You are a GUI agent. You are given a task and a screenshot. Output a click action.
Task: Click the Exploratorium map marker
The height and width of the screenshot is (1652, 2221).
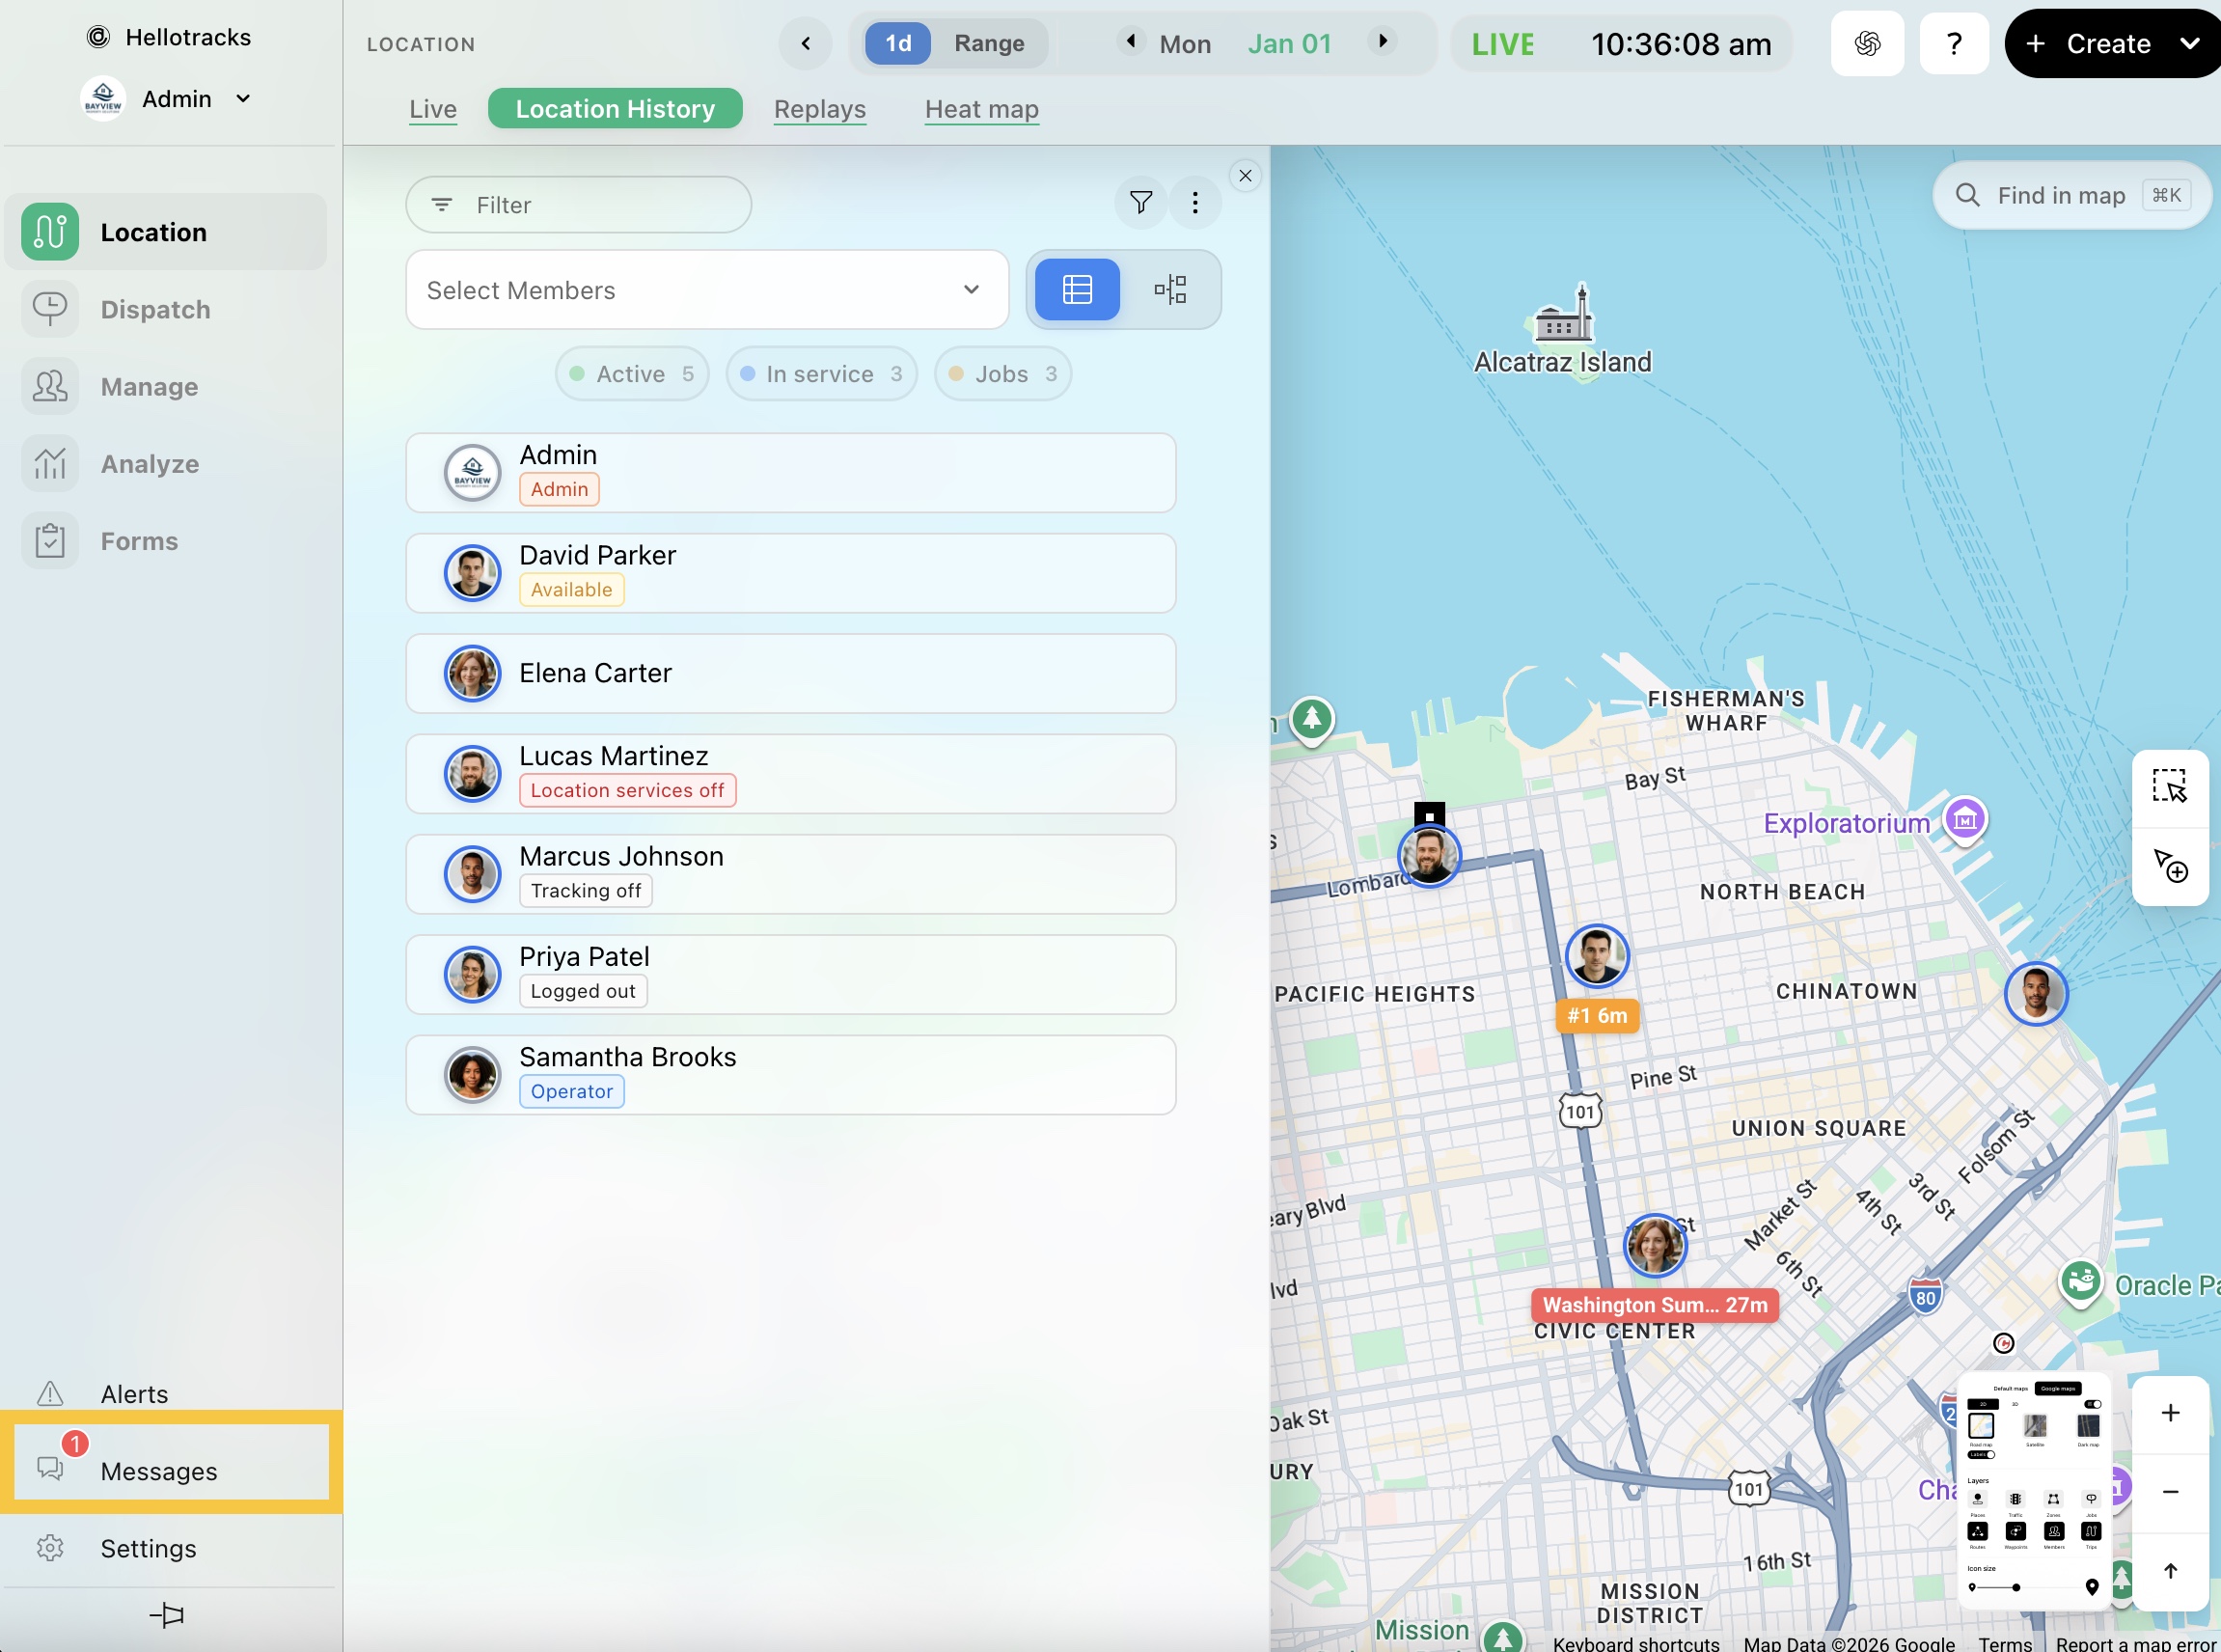click(1964, 821)
